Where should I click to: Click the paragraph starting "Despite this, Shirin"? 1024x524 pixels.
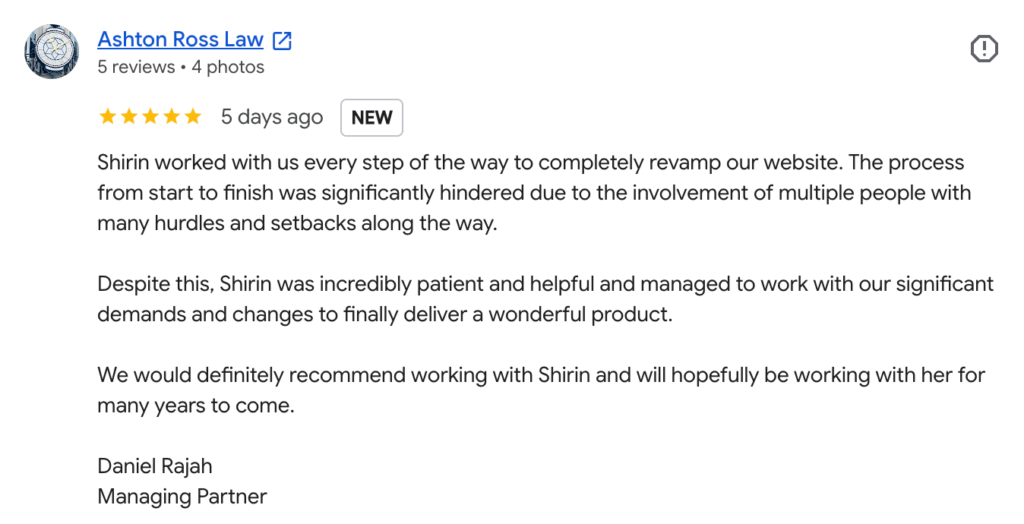[545, 299]
